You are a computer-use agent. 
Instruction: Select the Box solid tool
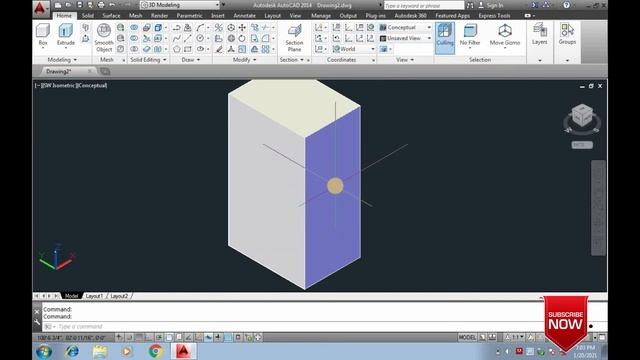(x=43, y=35)
